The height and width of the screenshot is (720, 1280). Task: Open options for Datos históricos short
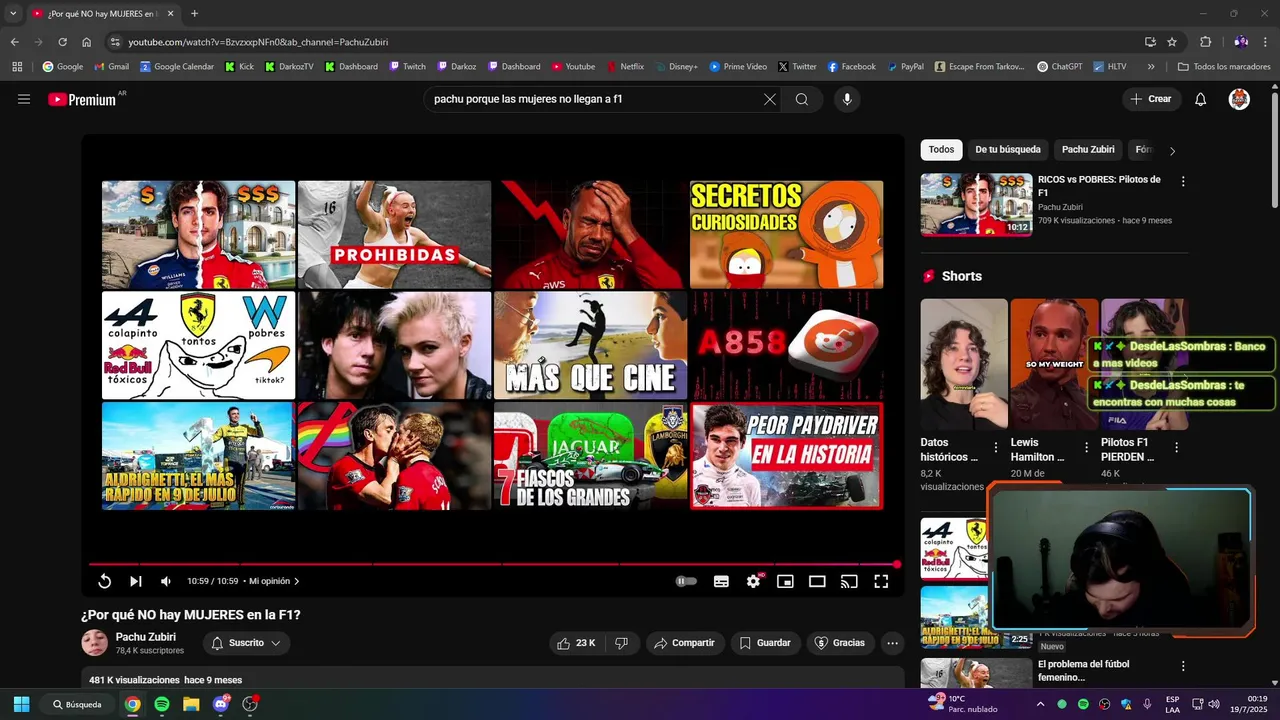995,448
